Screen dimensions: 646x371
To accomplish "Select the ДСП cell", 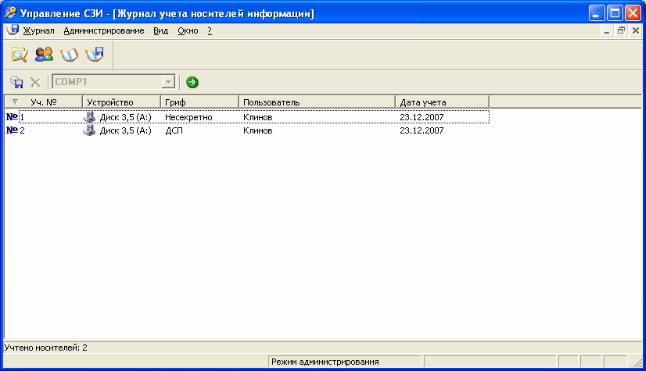I will point(174,131).
